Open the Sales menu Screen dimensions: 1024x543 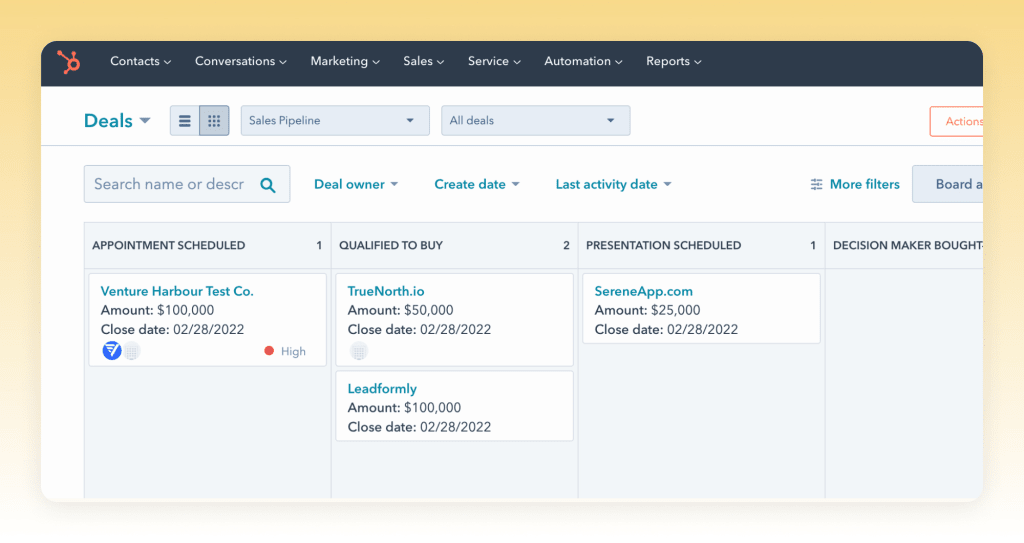point(423,61)
